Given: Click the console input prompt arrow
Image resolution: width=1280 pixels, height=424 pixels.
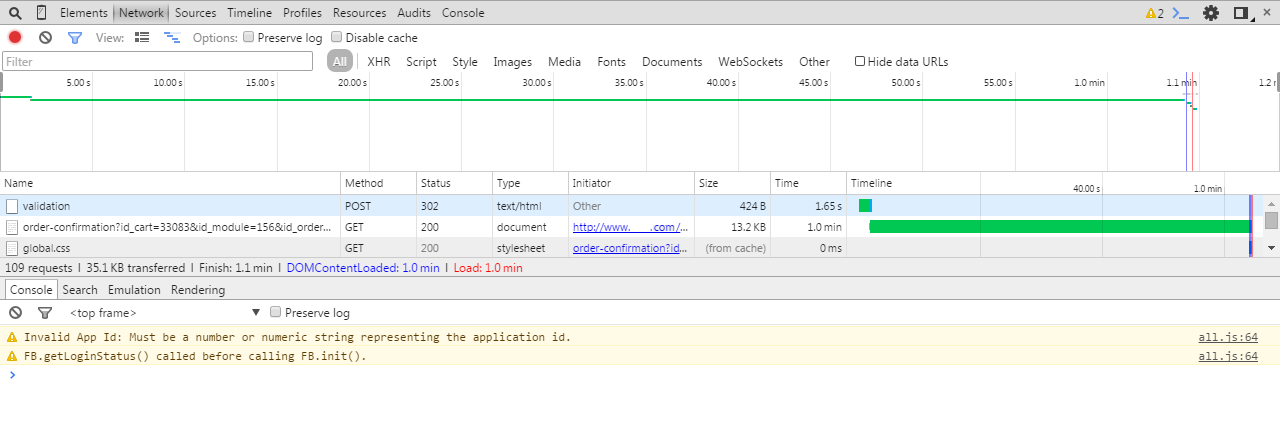Looking at the screenshot, I should 12,375.
